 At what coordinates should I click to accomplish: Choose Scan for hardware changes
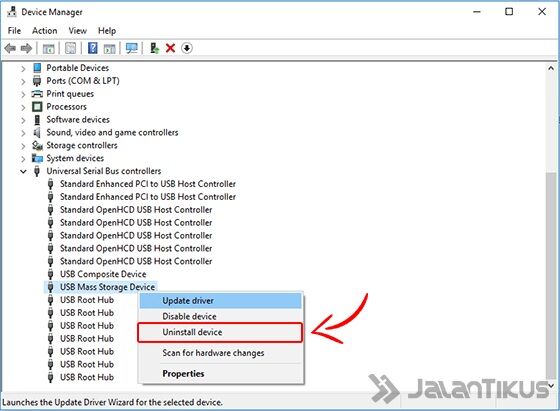point(220,353)
